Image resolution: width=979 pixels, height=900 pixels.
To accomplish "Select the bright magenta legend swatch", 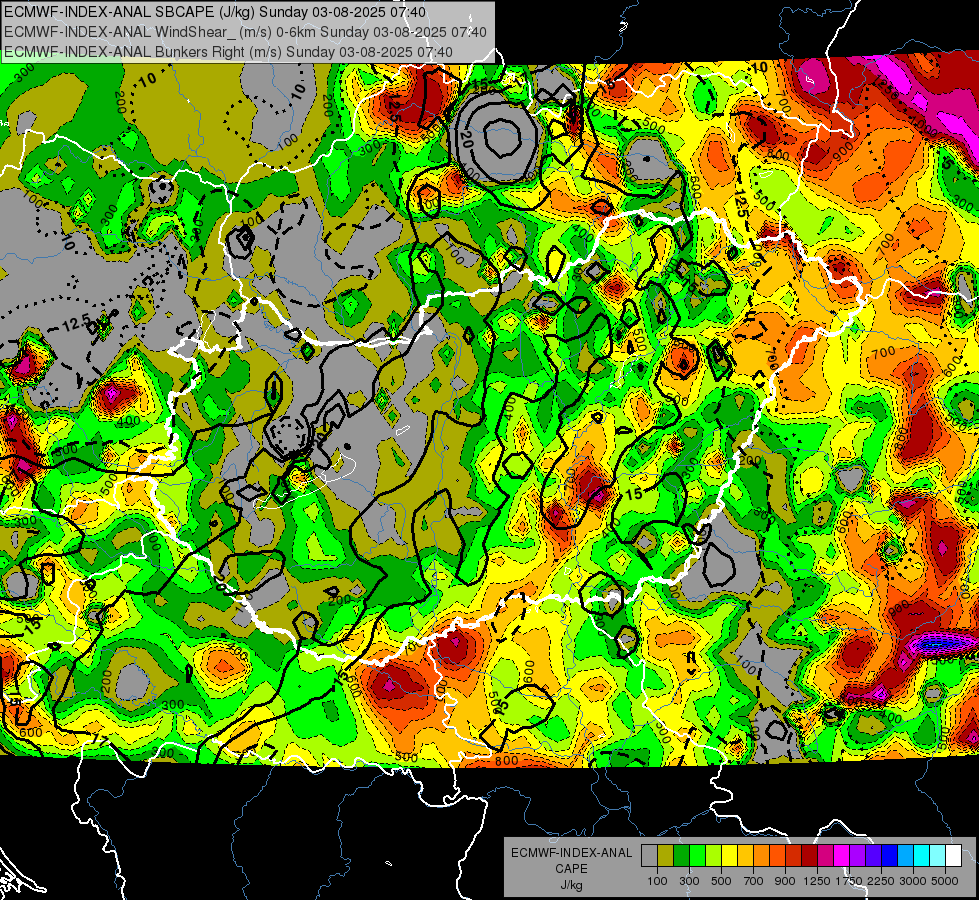I will point(842,855).
